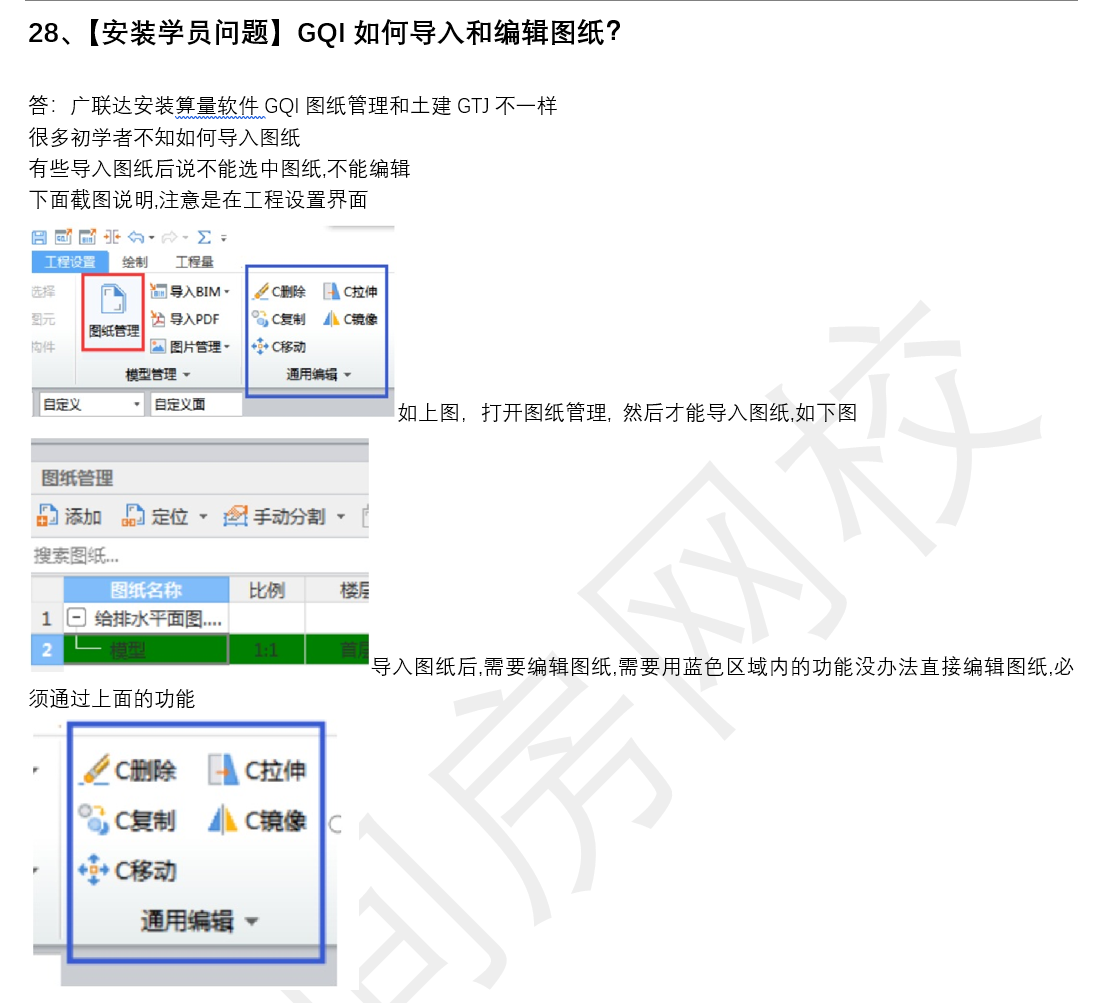The width and height of the screenshot is (1114, 1003).
Task: Click the Undo arrow icon
Action: (136, 237)
